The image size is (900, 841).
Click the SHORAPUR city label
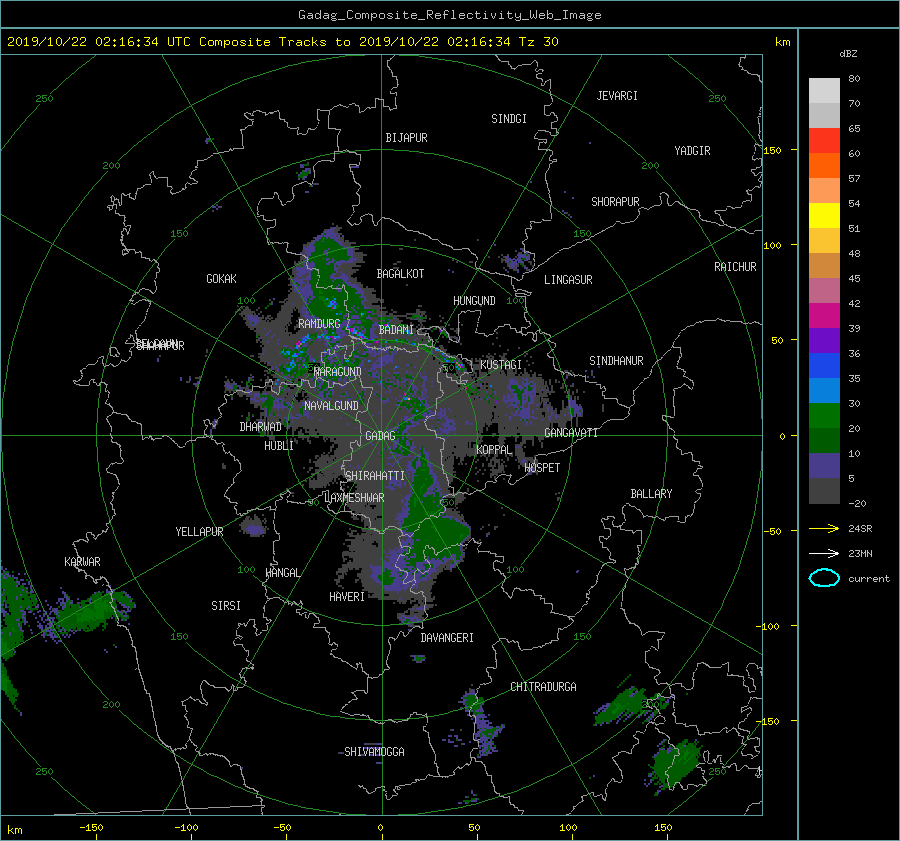pos(615,202)
